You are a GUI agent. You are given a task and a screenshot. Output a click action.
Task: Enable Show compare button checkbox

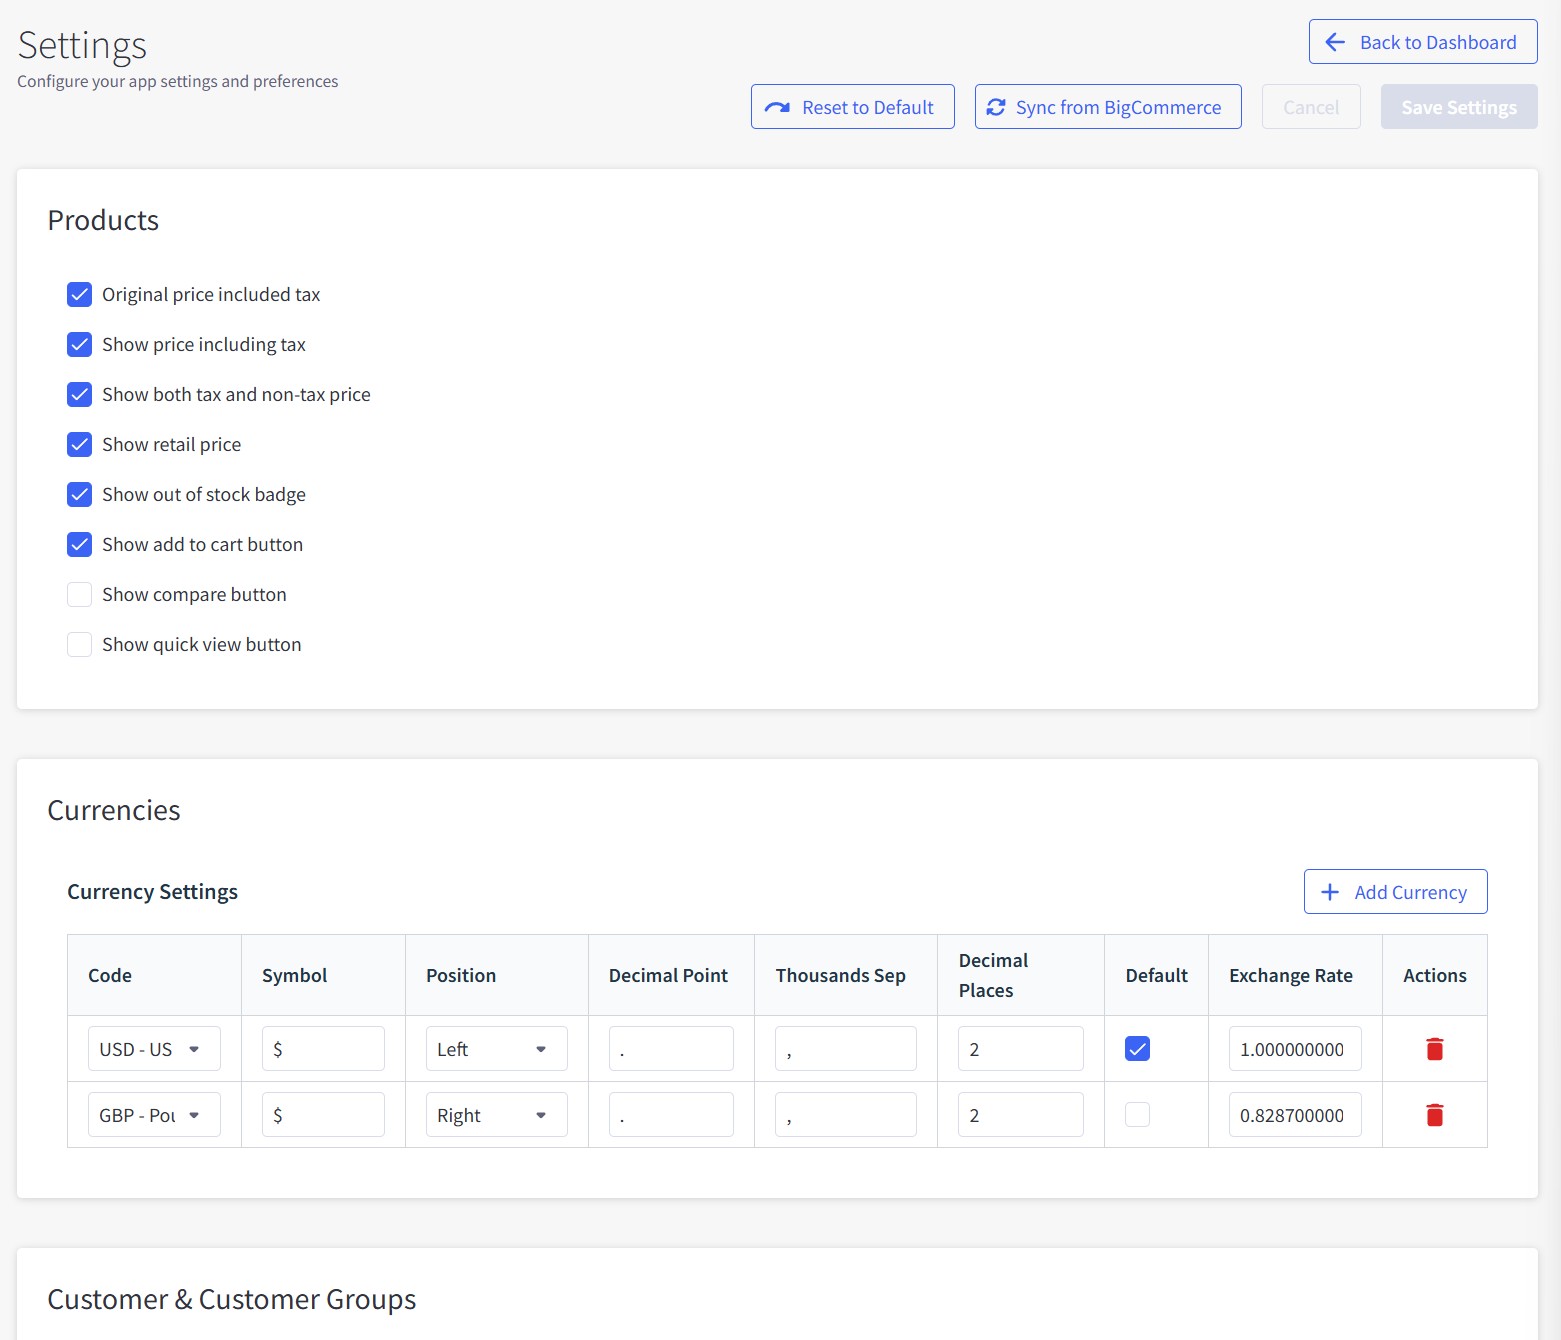[x=79, y=594]
